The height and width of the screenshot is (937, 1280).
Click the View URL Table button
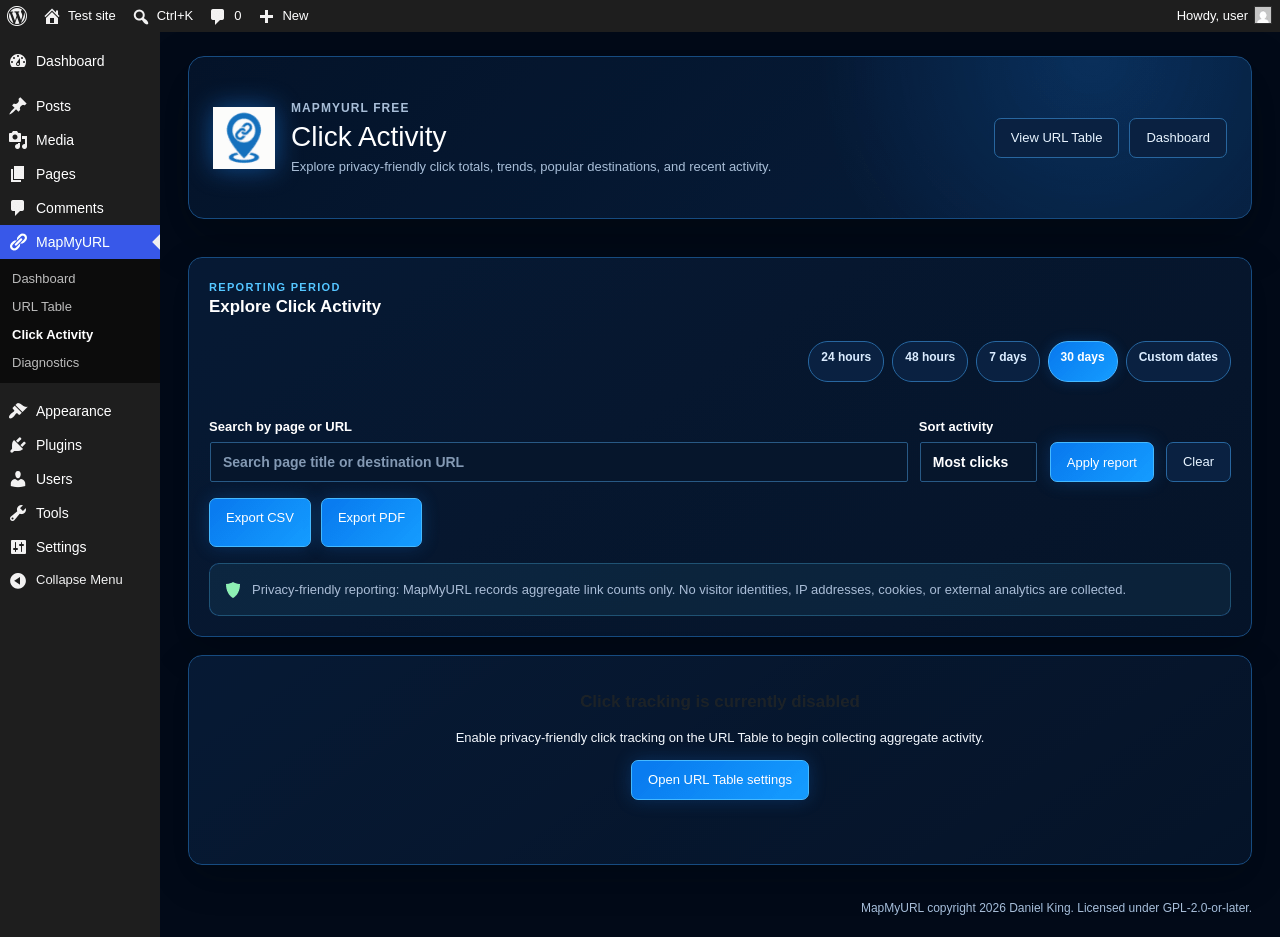(x=1056, y=138)
